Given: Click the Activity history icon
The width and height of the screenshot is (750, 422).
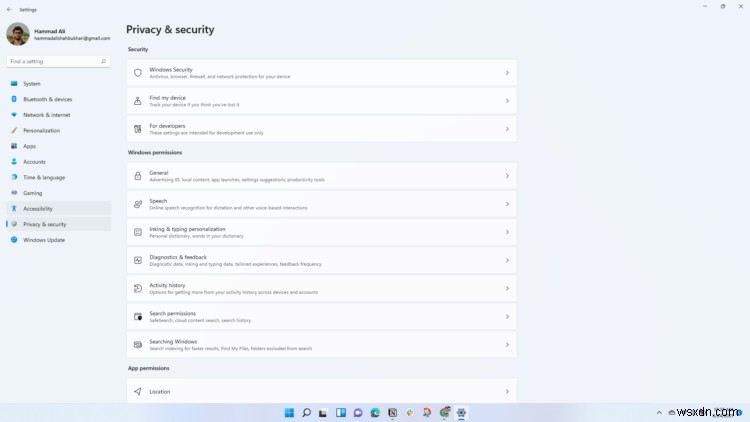Looking at the screenshot, I should tap(138, 289).
